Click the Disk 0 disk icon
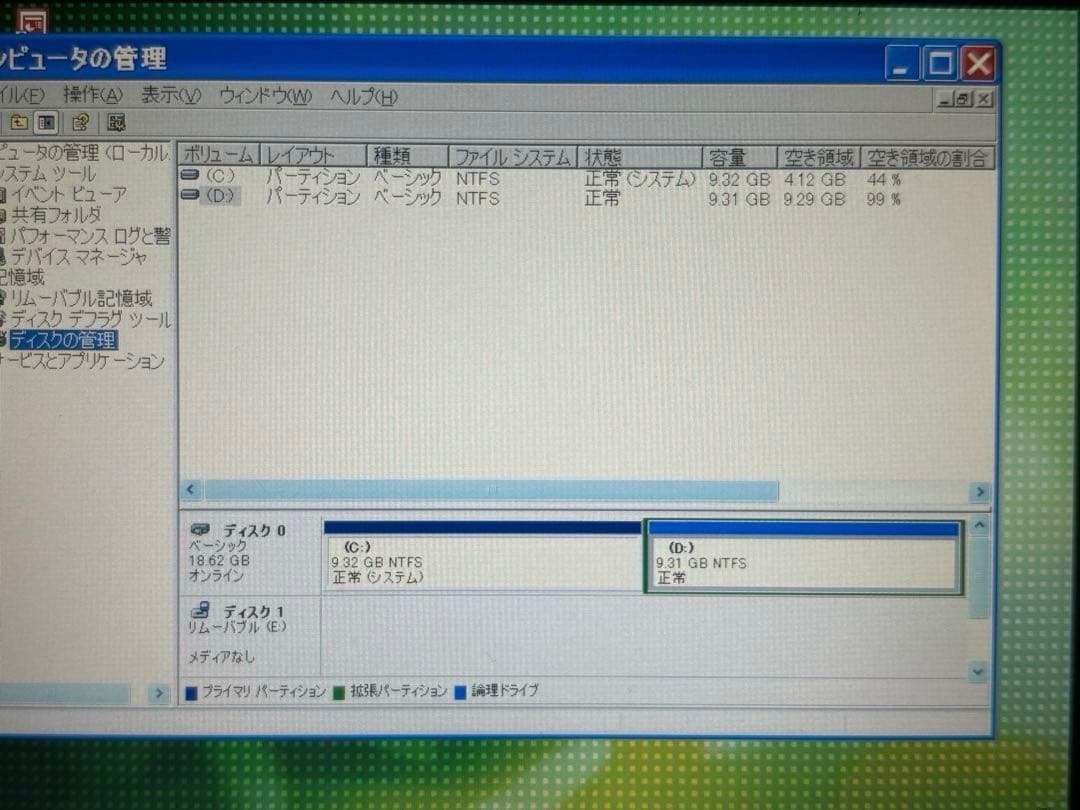This screenshot has height=810, width=1080. pos(201,528)
